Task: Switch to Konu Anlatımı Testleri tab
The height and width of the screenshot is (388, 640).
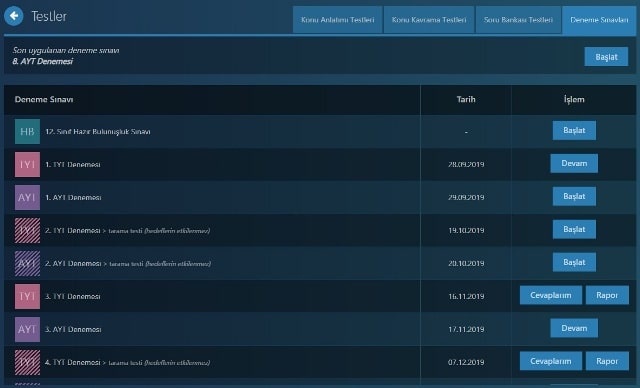Action: coord(338,20)
